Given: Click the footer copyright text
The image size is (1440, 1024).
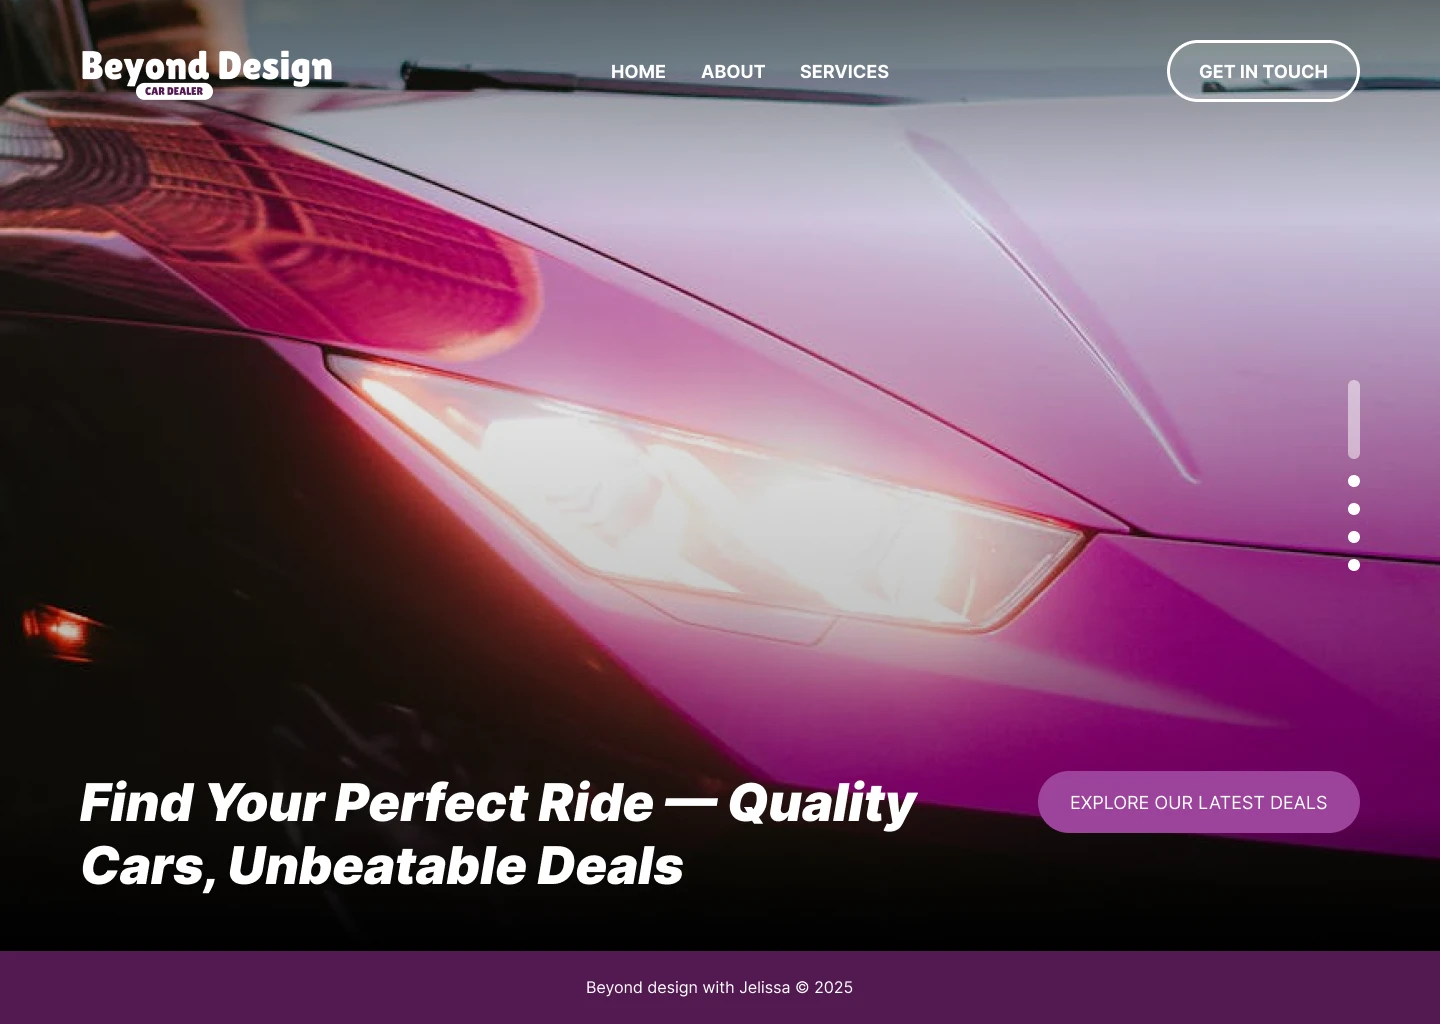Looking at the screenshot, I should click(x=719, y=988).
